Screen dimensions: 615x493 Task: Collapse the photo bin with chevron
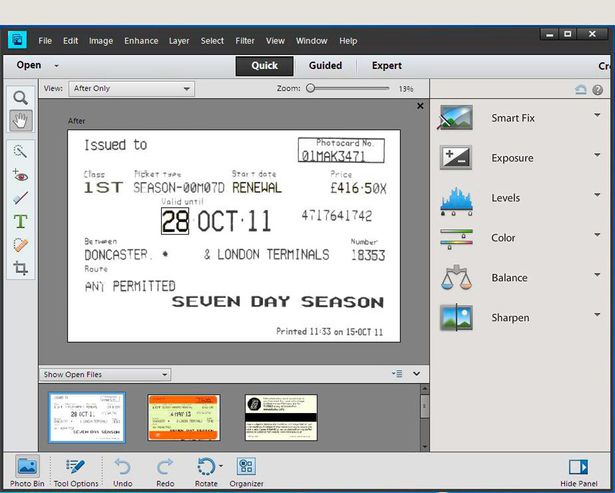pos(417,374)
